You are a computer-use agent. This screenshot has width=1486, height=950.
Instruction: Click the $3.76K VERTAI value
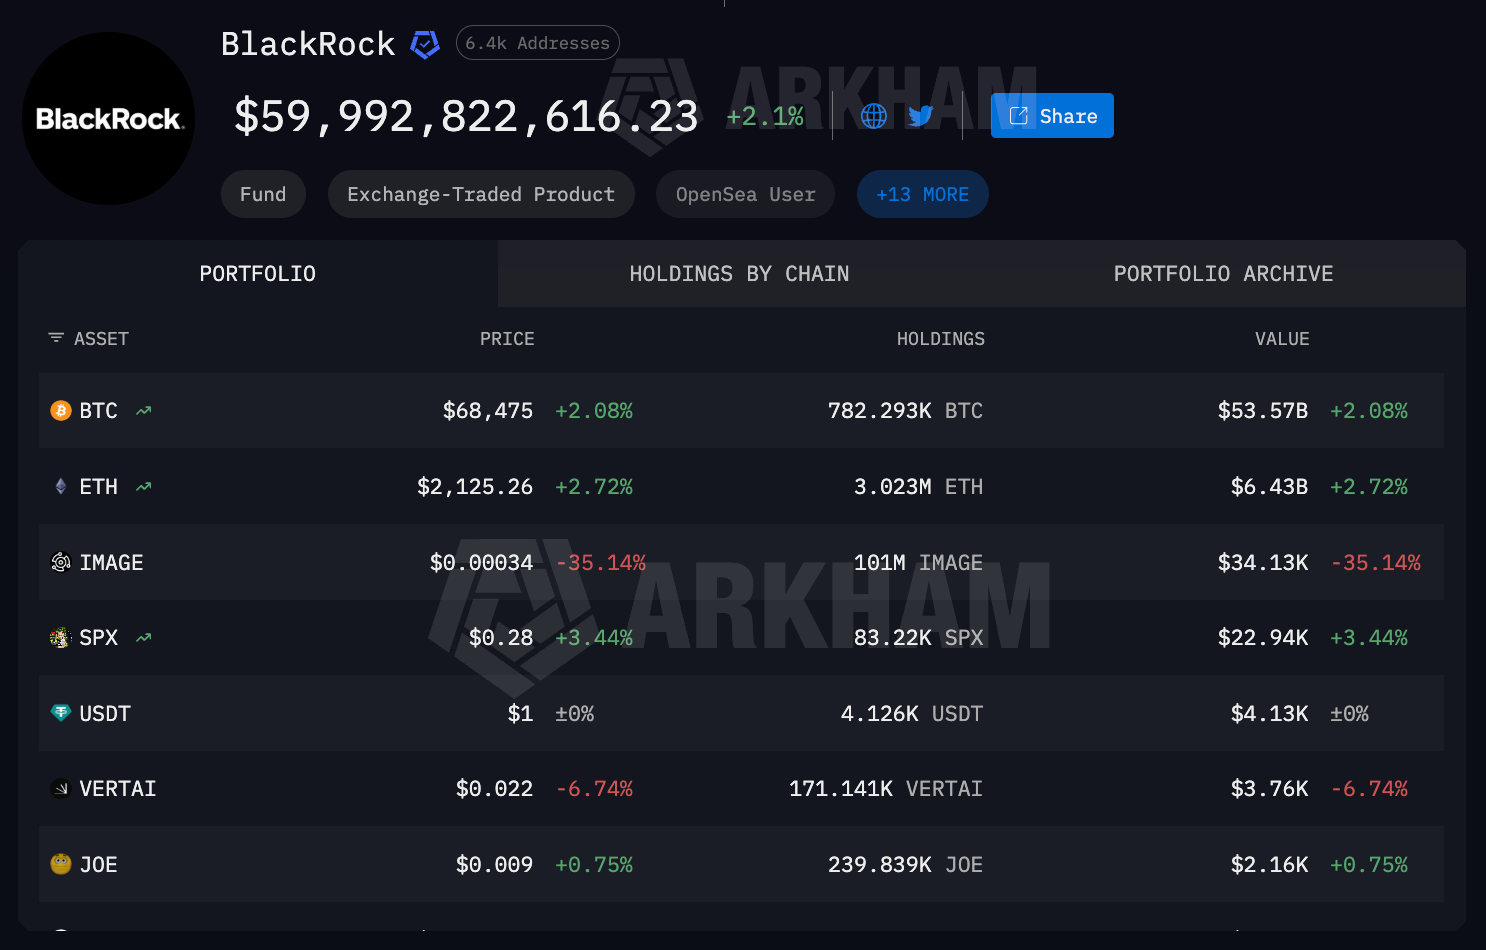point(1269,789)
